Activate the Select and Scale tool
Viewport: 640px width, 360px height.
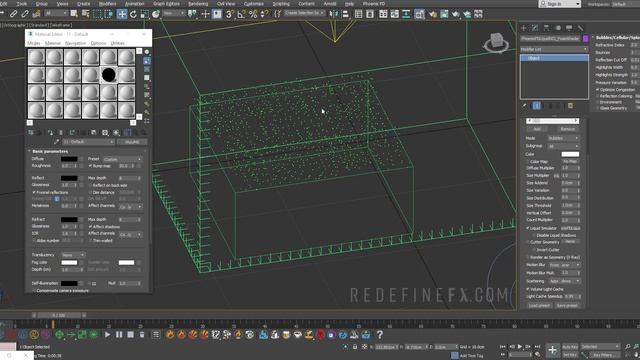(x=144, y=14)
